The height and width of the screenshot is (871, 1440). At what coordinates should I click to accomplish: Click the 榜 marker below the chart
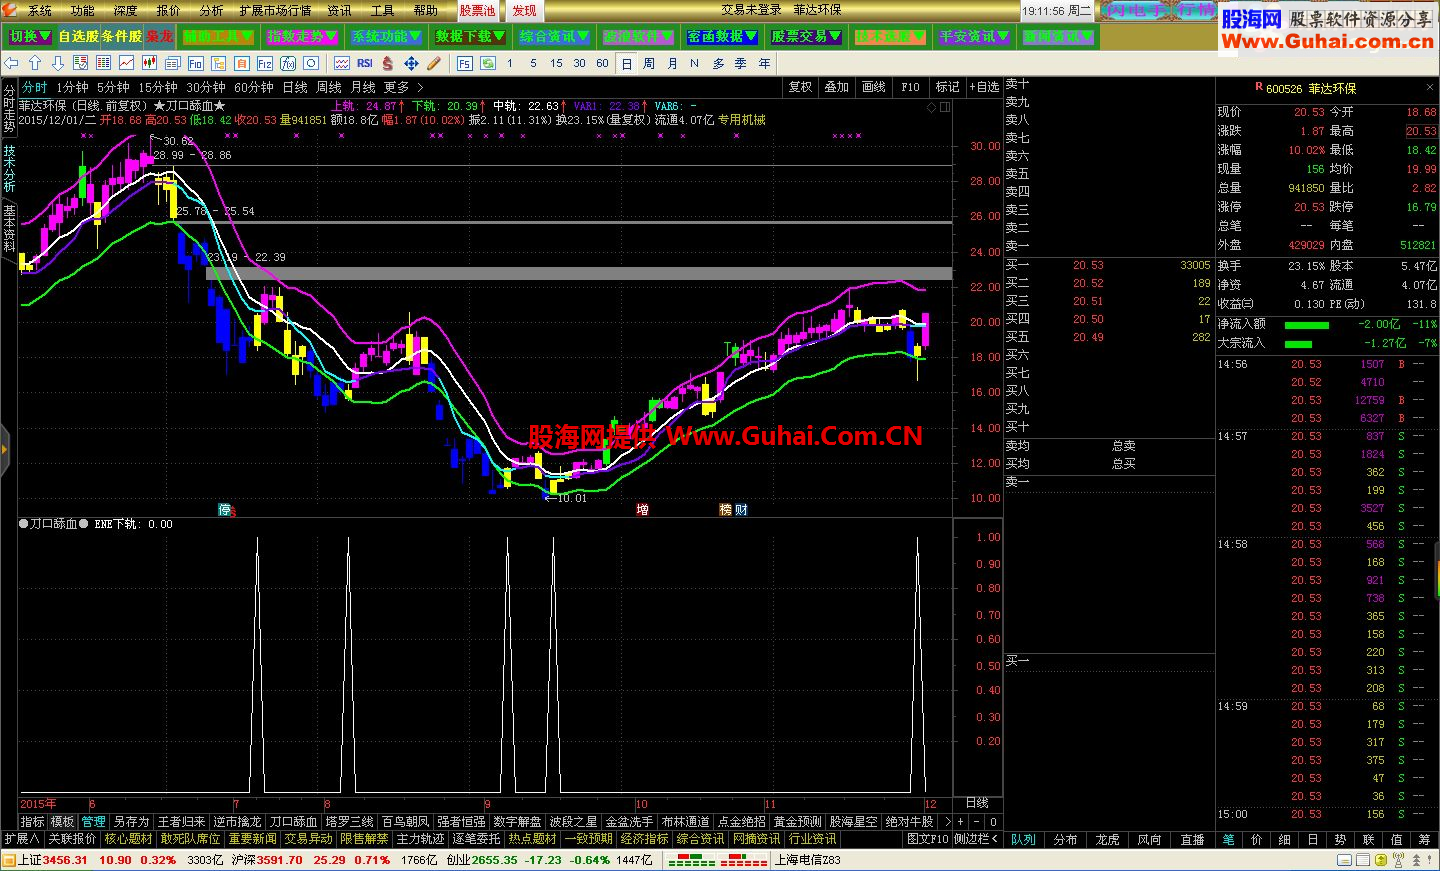point(726,510)
